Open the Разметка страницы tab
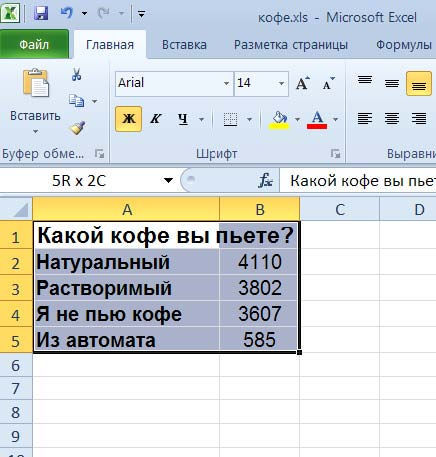 click(x=291, y=45)
